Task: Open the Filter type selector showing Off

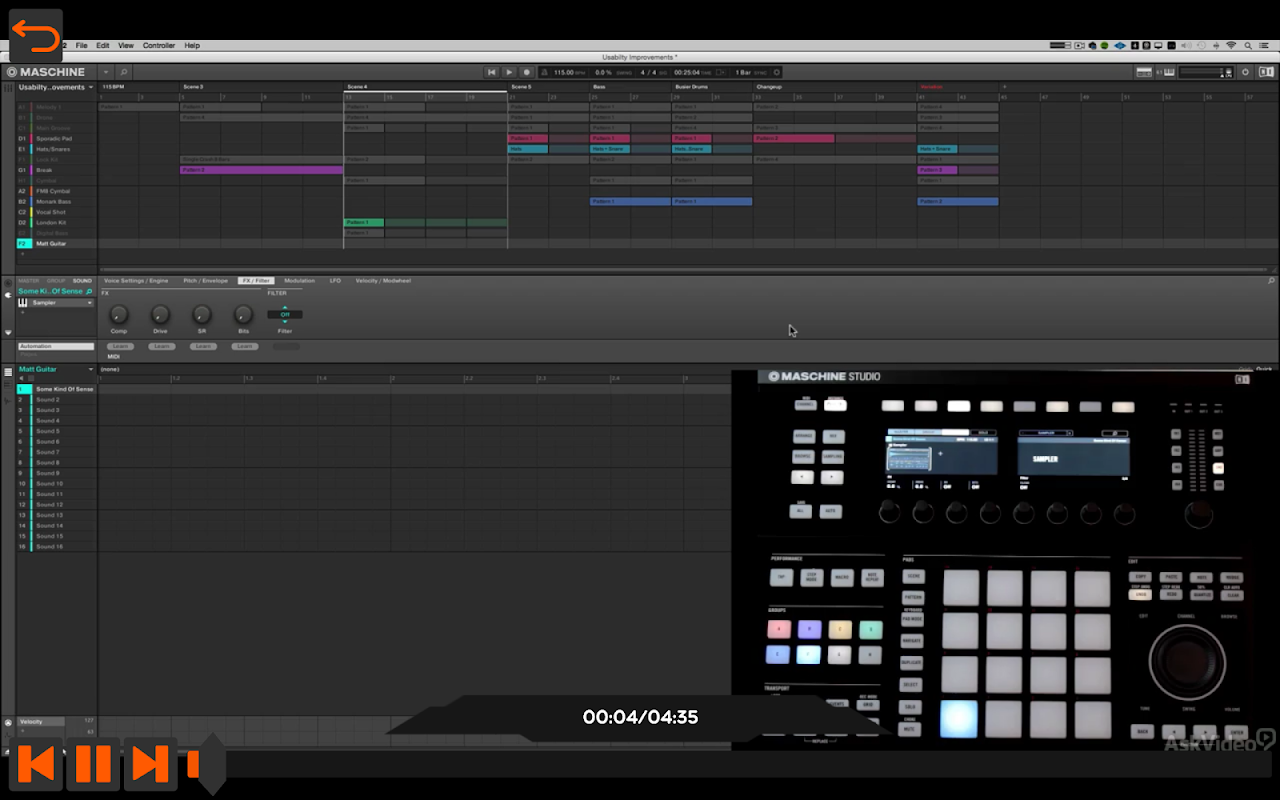Action: pyautogui.click(x=285, y=314)
